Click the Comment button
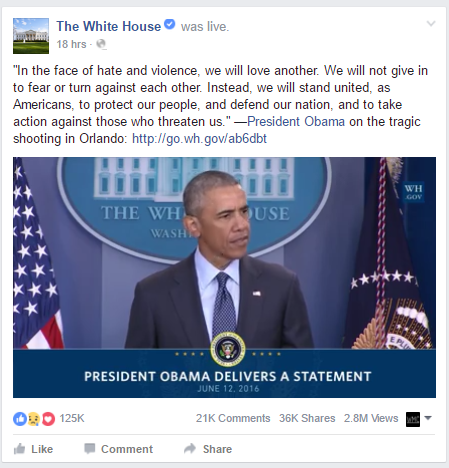 pos(118,449)
